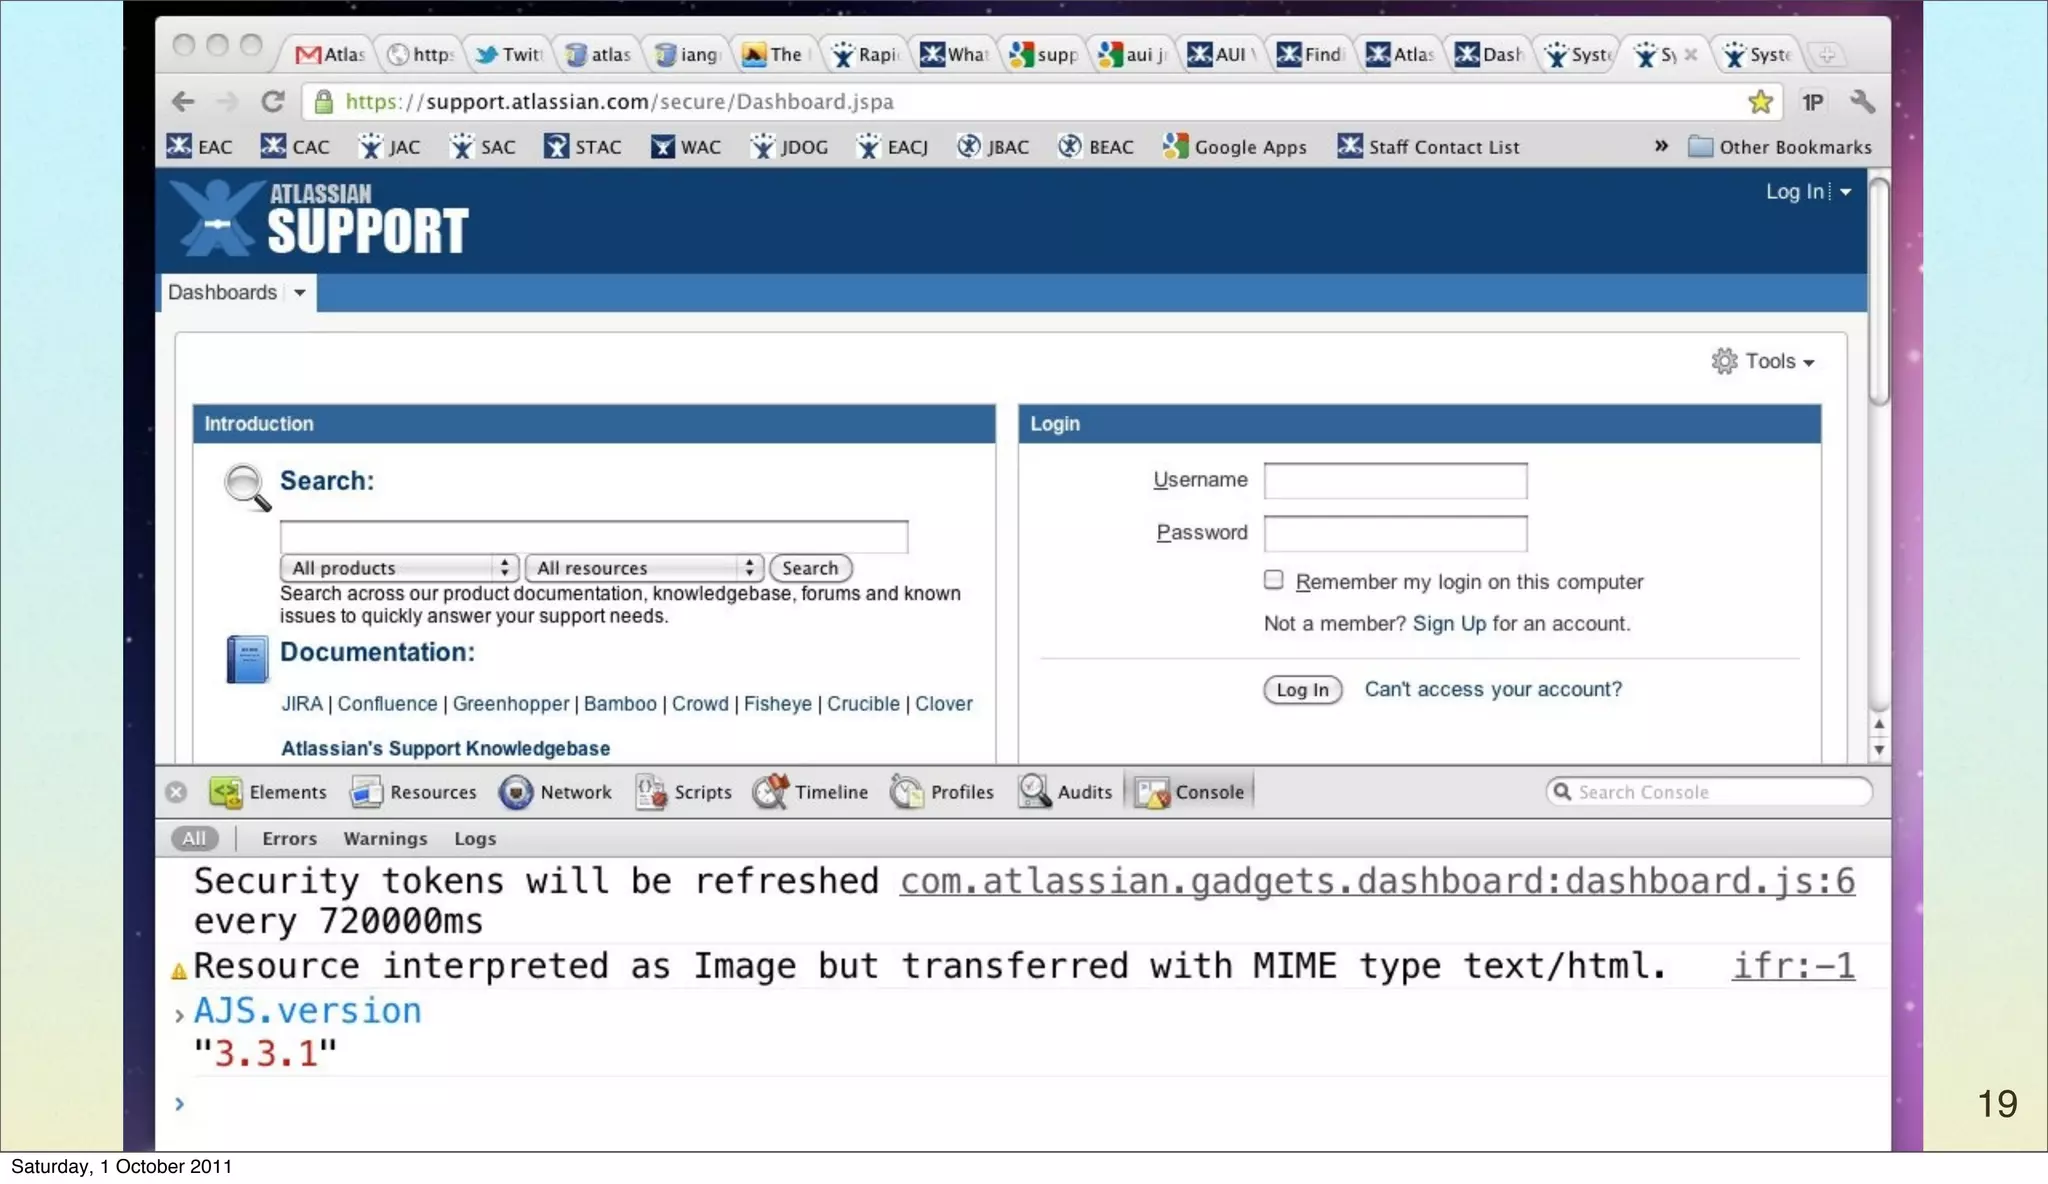
Task: Reload the page using refresh icon
Action: (272, 102)
